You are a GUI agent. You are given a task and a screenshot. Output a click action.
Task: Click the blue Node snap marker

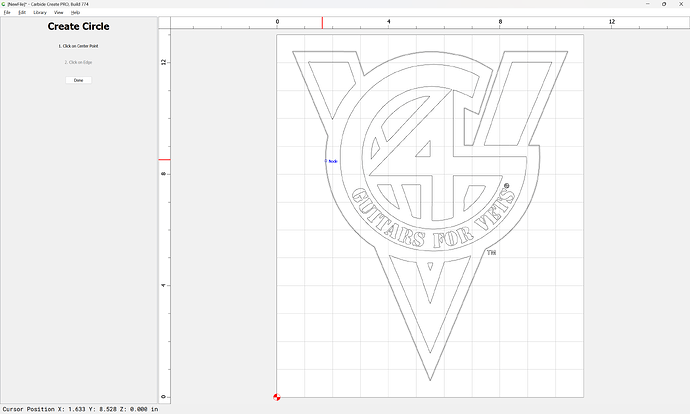(331, 161)
